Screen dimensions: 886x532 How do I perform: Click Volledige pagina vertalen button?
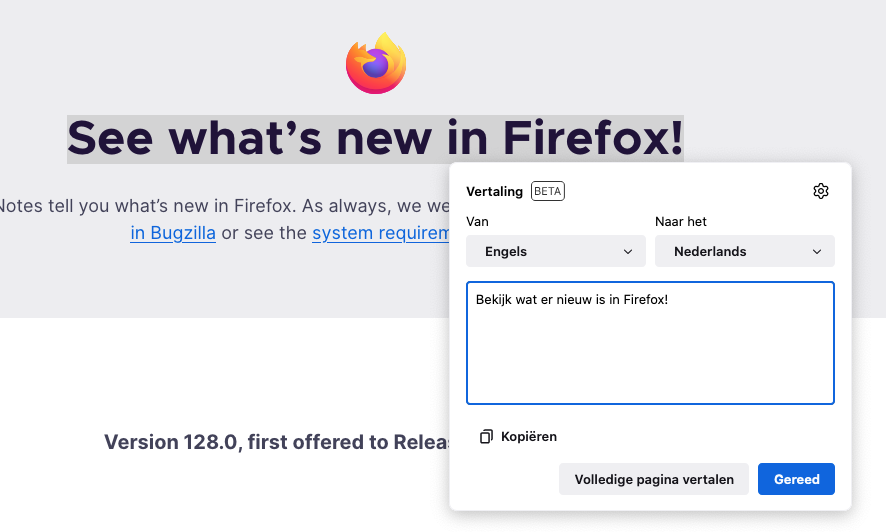pyautogui.click(x=654, y=479)
